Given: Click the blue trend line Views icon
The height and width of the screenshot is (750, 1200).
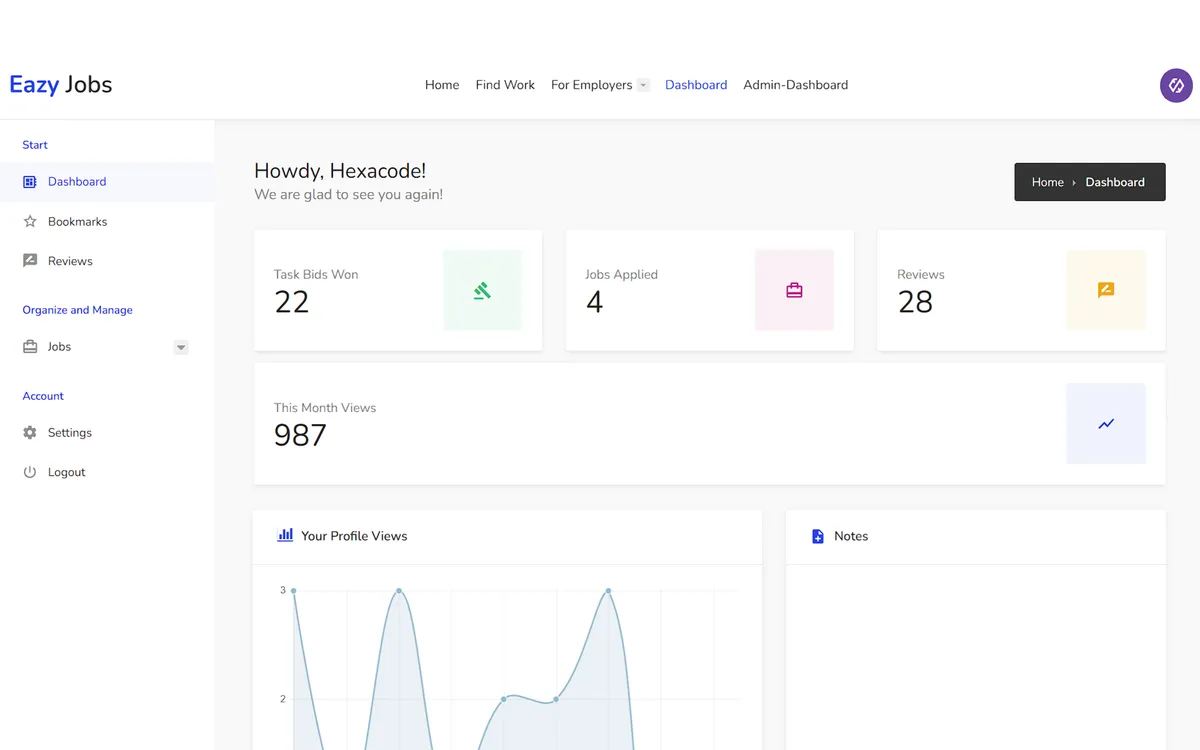Looking at the screenshot, I should point(1106,424).
